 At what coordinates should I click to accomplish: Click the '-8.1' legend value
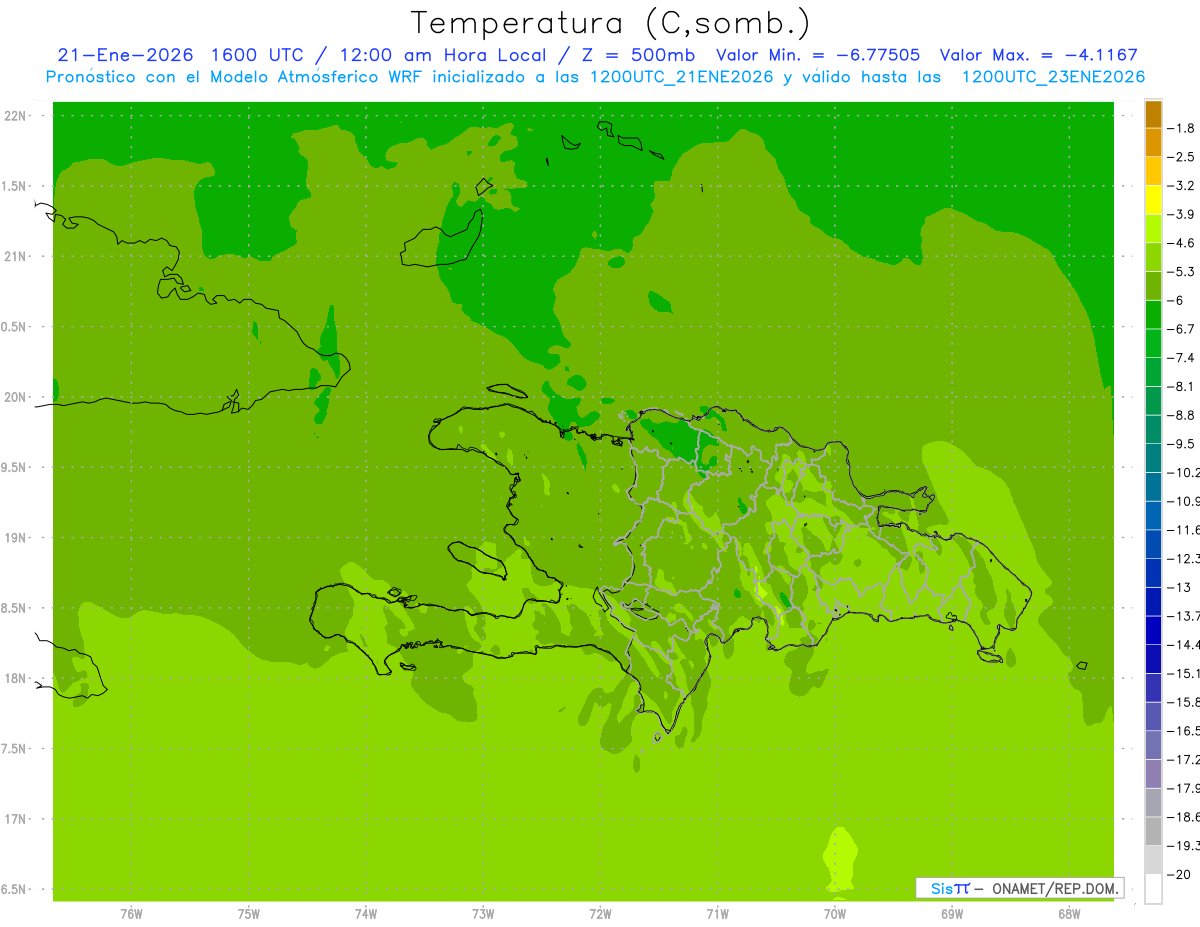[x=1182, y=386]
